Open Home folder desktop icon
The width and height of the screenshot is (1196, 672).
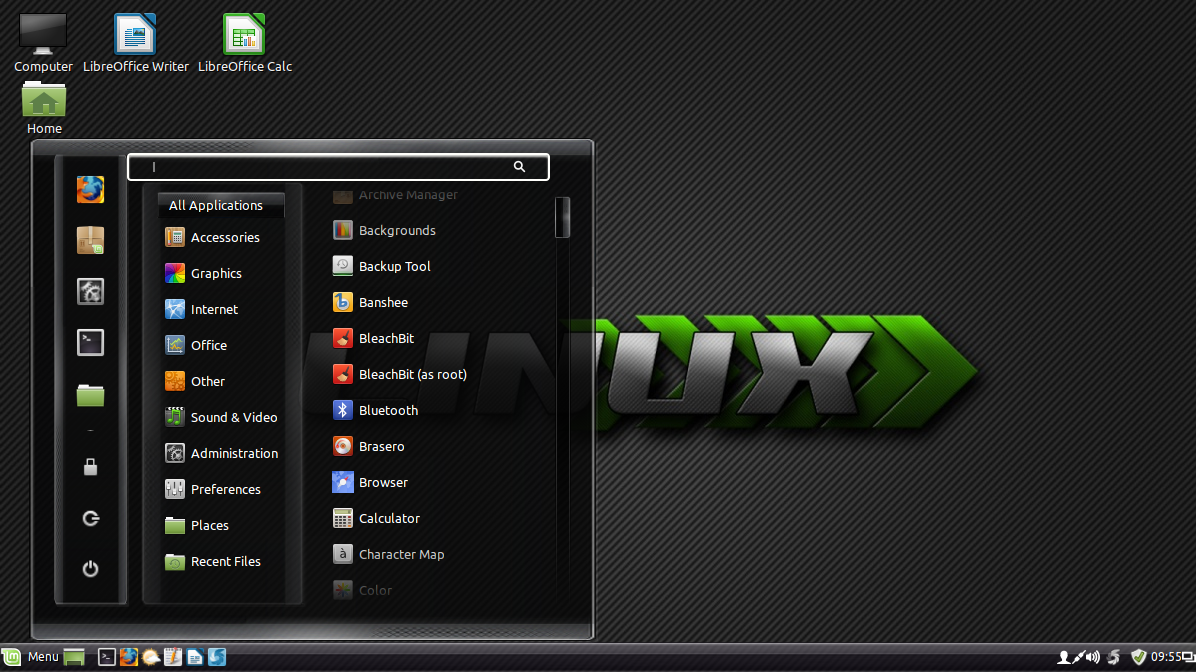point(43,108)
